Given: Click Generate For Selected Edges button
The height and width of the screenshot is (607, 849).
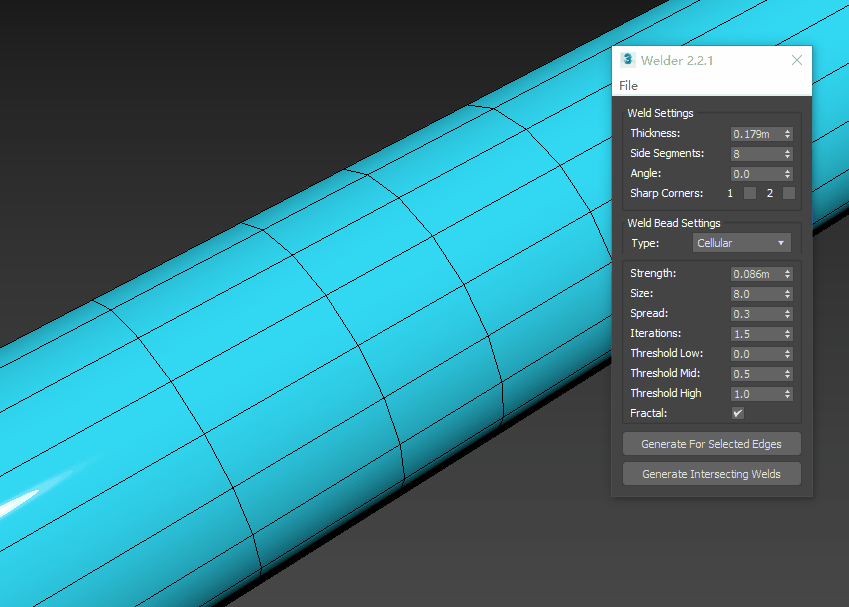Looking at the screenshot, I should click(x=711, y=444).
